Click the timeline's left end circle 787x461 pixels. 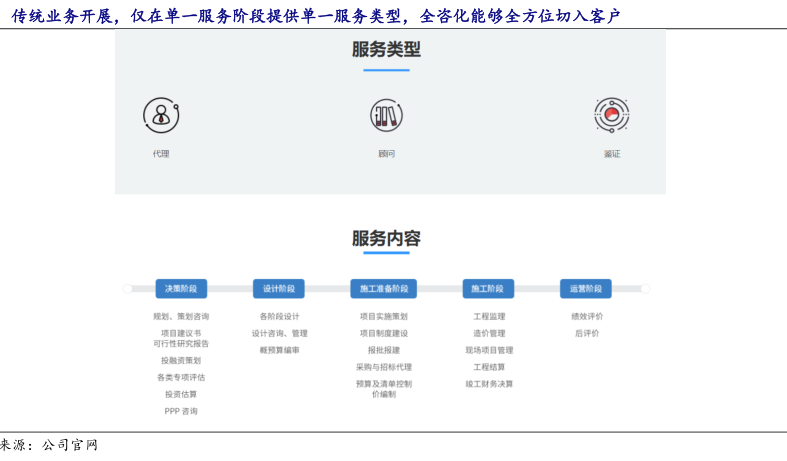127,289
